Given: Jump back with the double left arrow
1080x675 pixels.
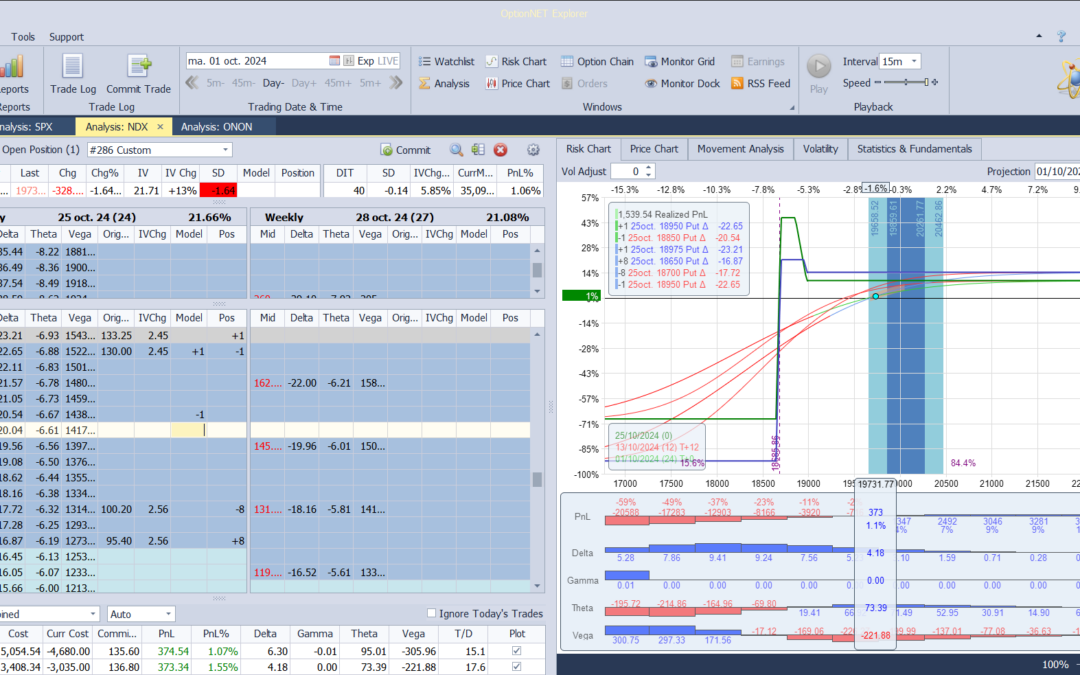Looking at the screenshot, I should click(x=192, y=83).
